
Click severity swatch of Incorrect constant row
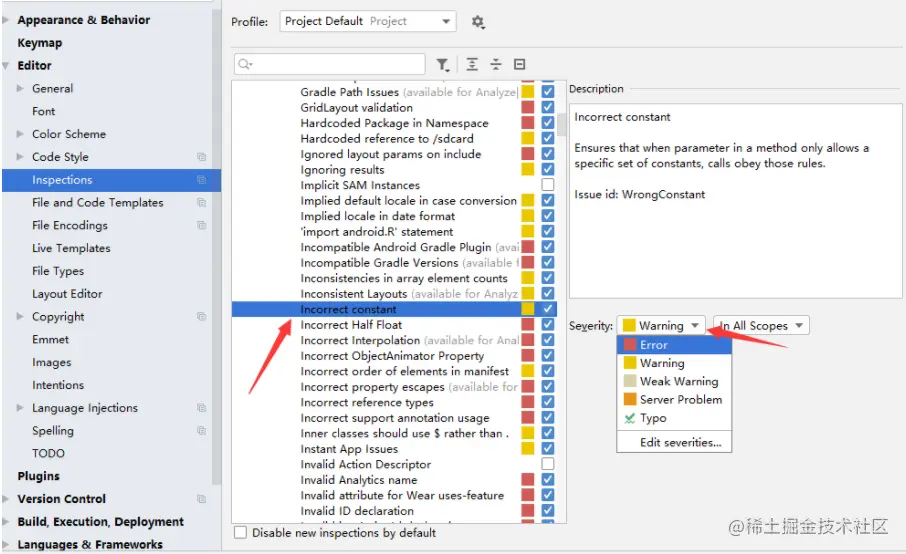[x=528, y=309]
